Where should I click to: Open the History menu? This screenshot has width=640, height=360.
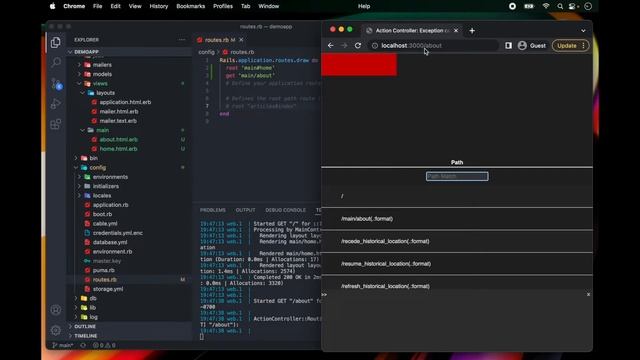pyautogui.click(x=159, y=6)
